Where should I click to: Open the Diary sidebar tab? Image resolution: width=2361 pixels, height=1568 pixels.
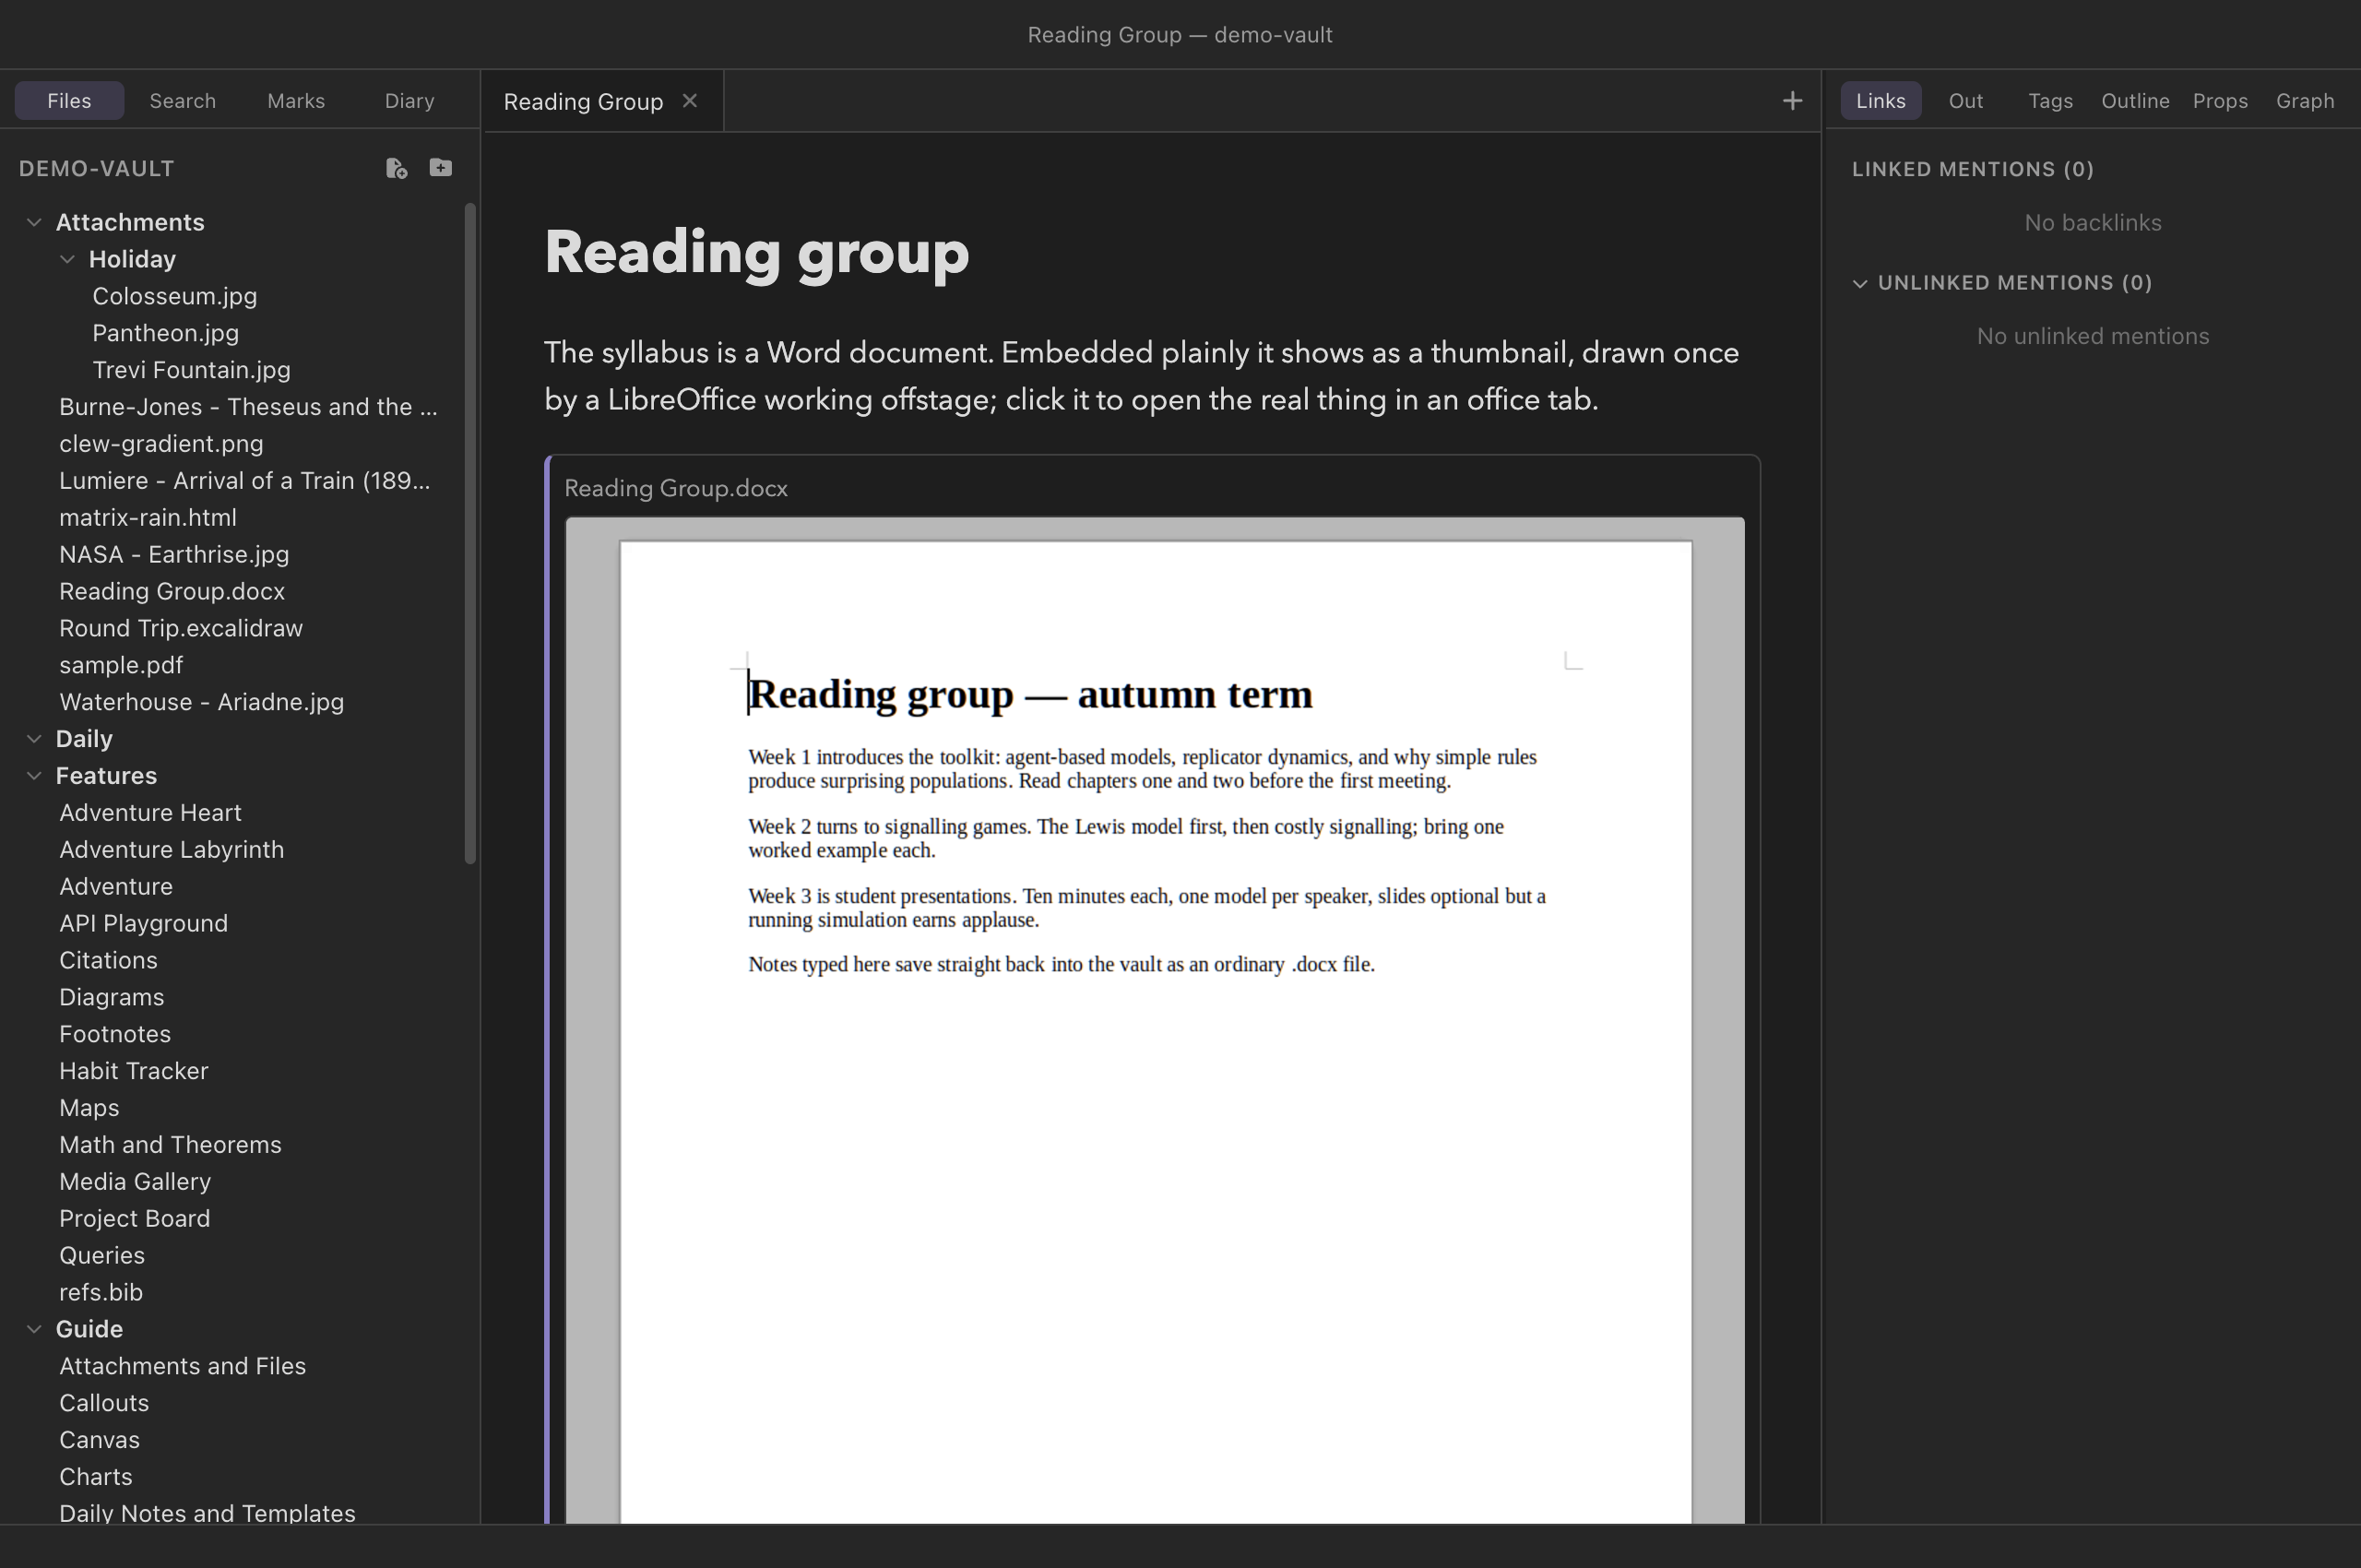coord(410,101)
